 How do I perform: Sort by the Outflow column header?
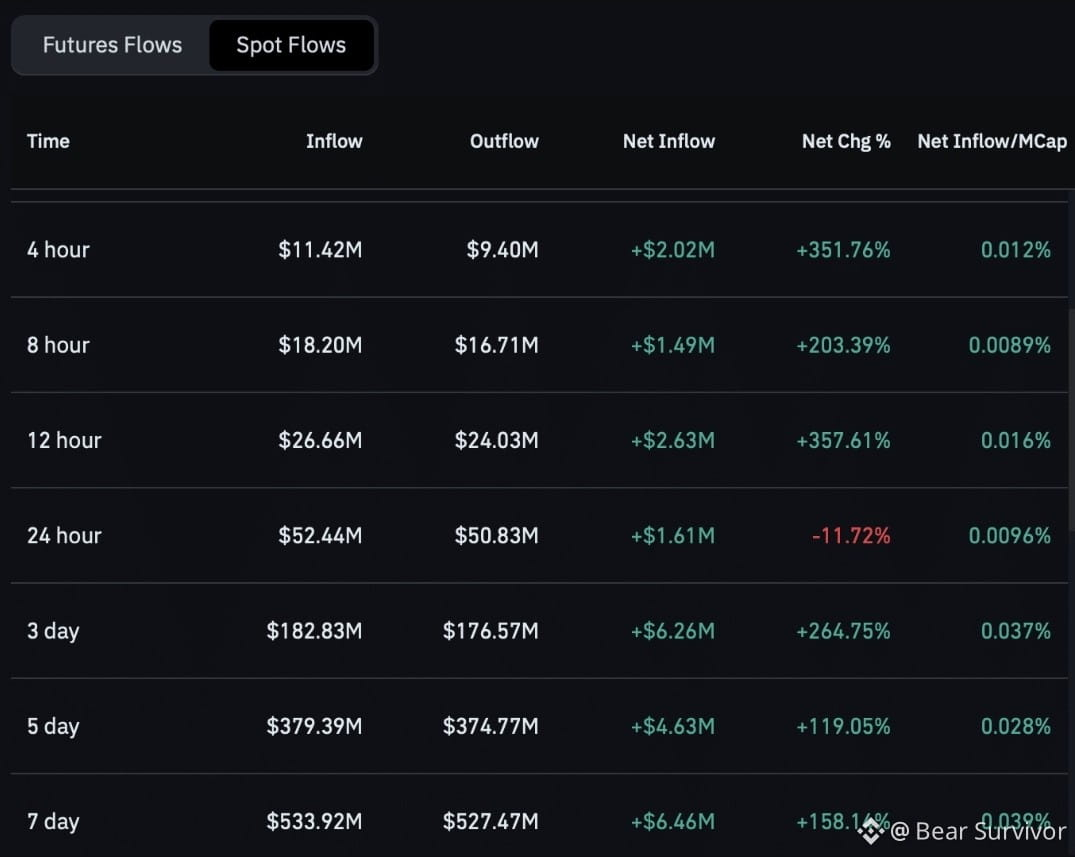point(504,141)
